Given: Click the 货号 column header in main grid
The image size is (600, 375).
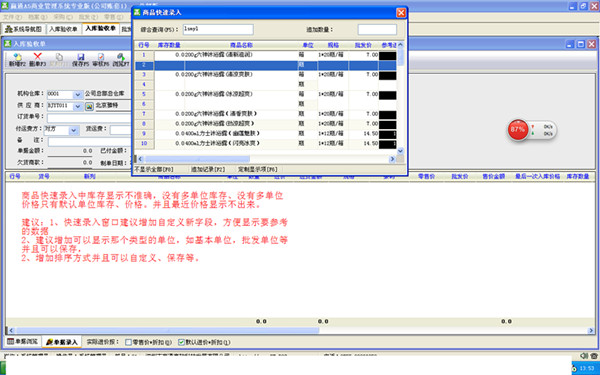Looking at the screenshot, I should (44, 176).
